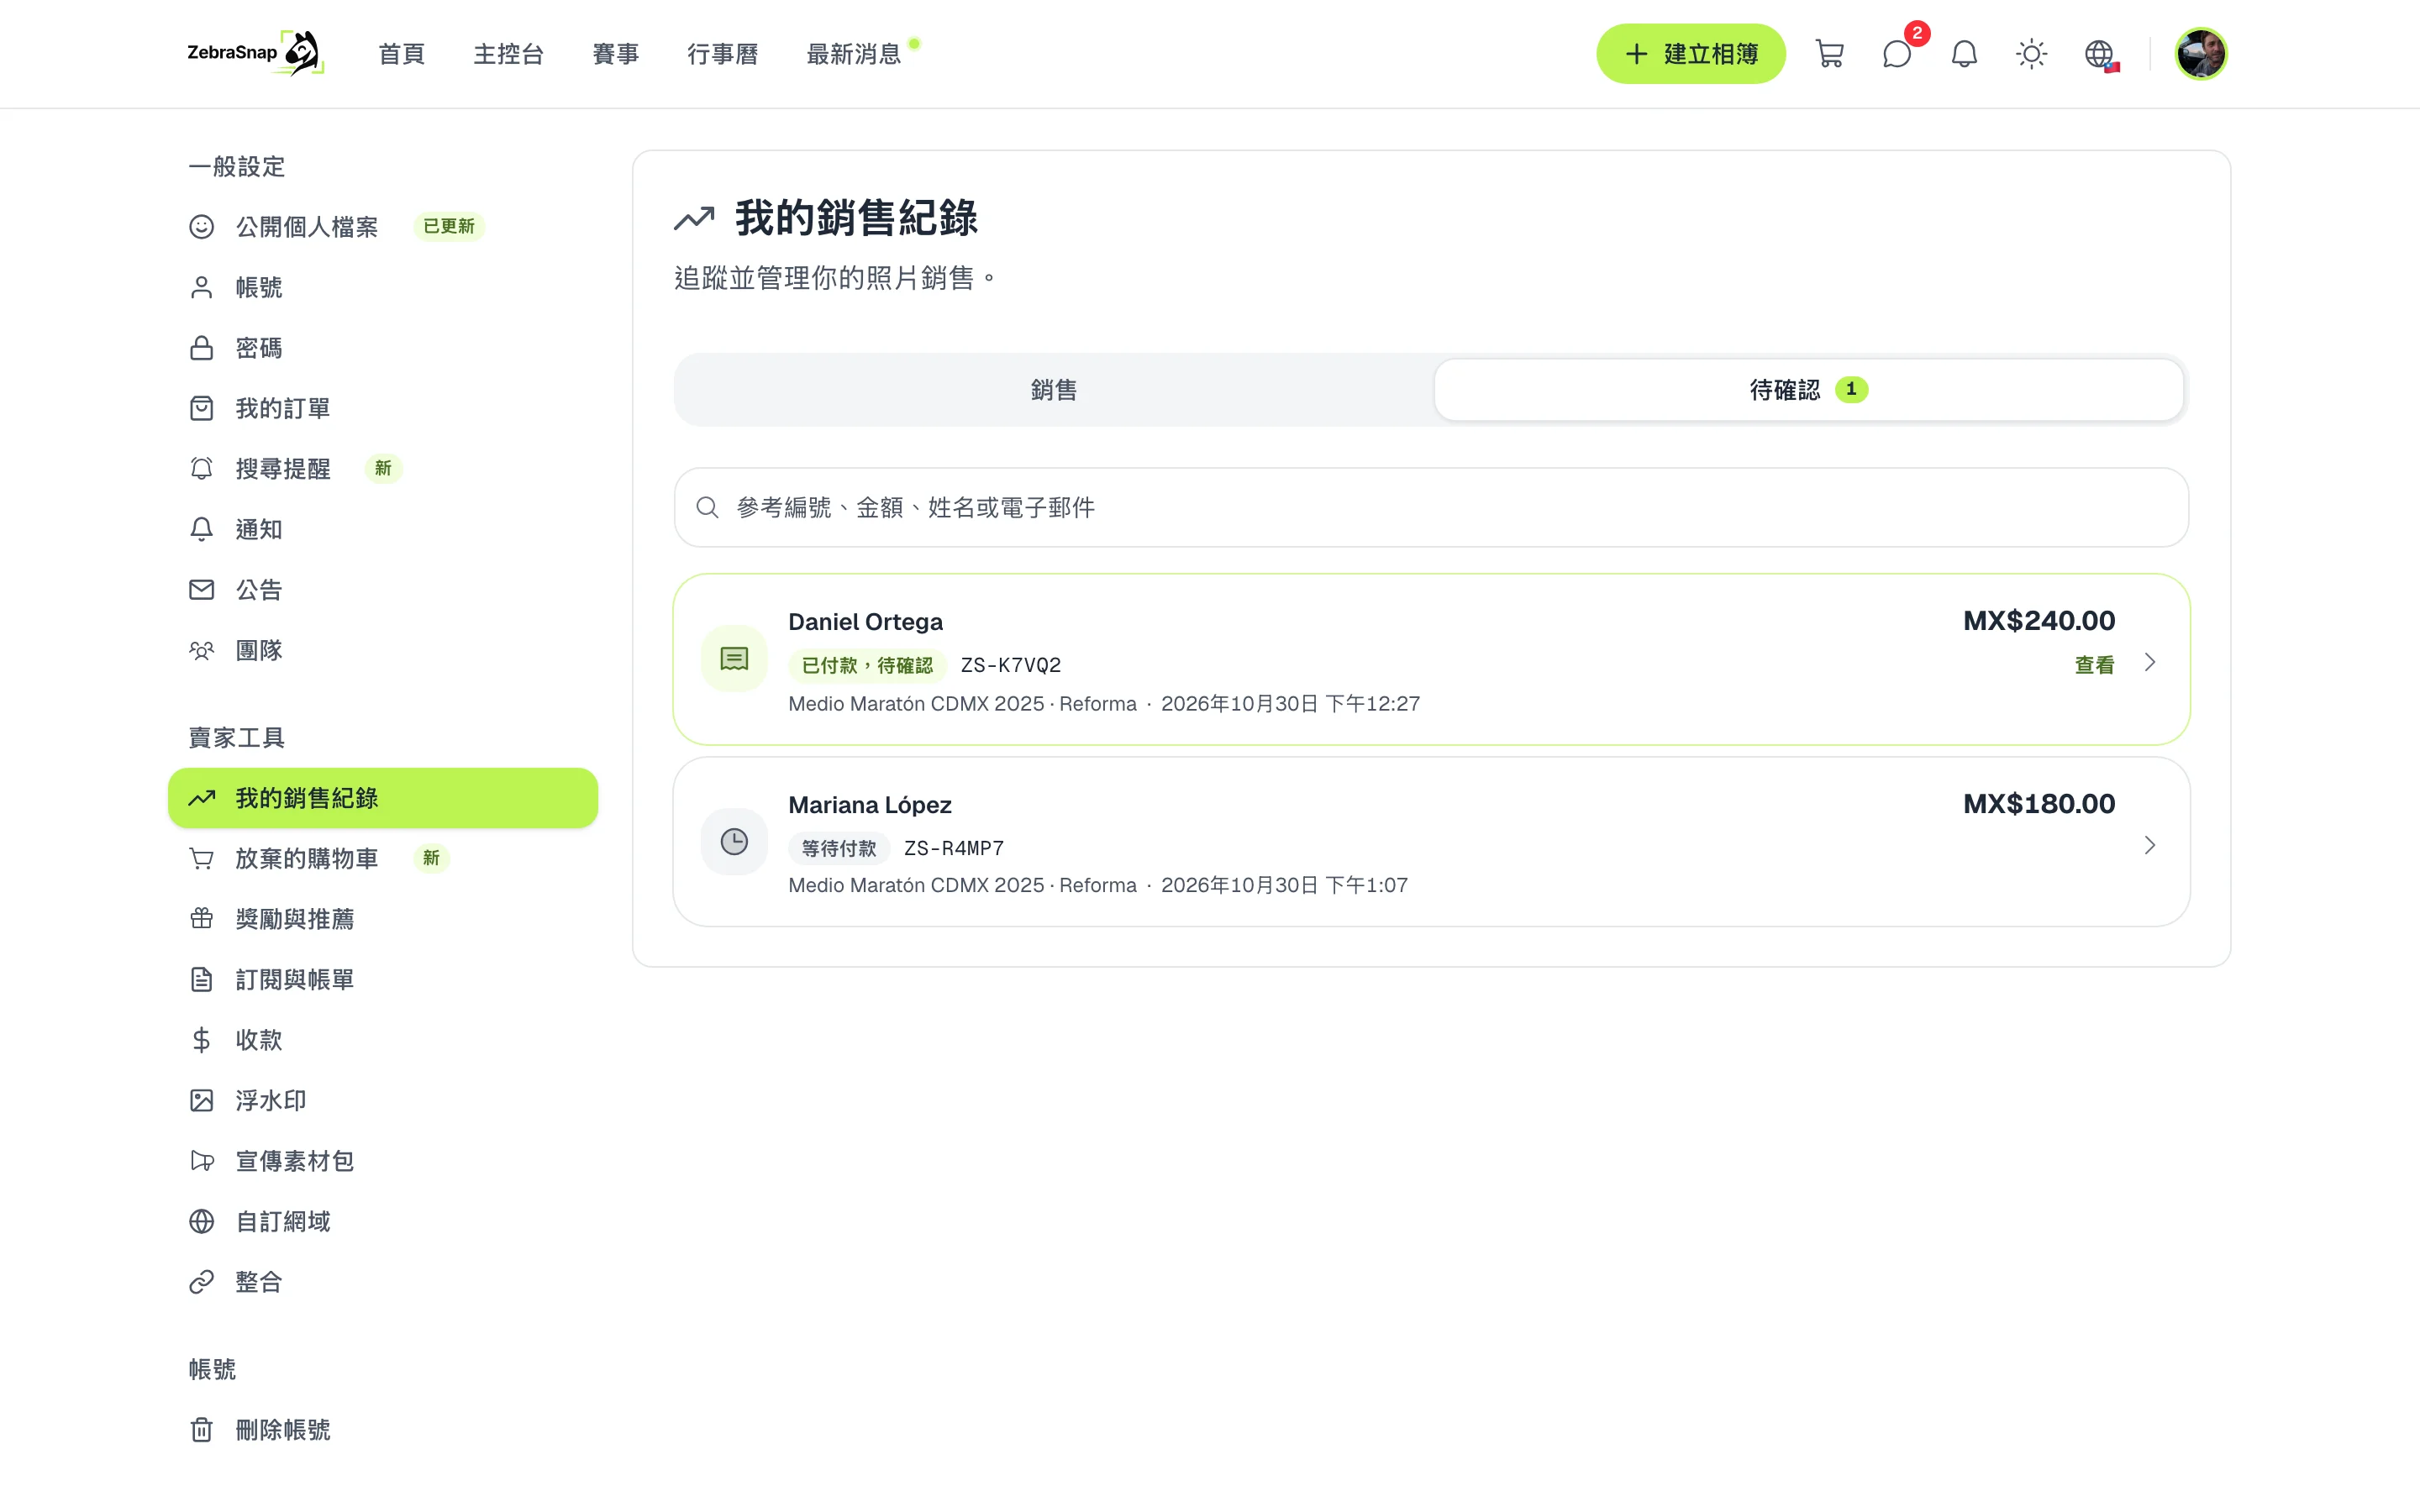The image size is (2420, 1512).
Task: Open 公開個人檔案 in the sidebar
Action: [x=306, y=227]
